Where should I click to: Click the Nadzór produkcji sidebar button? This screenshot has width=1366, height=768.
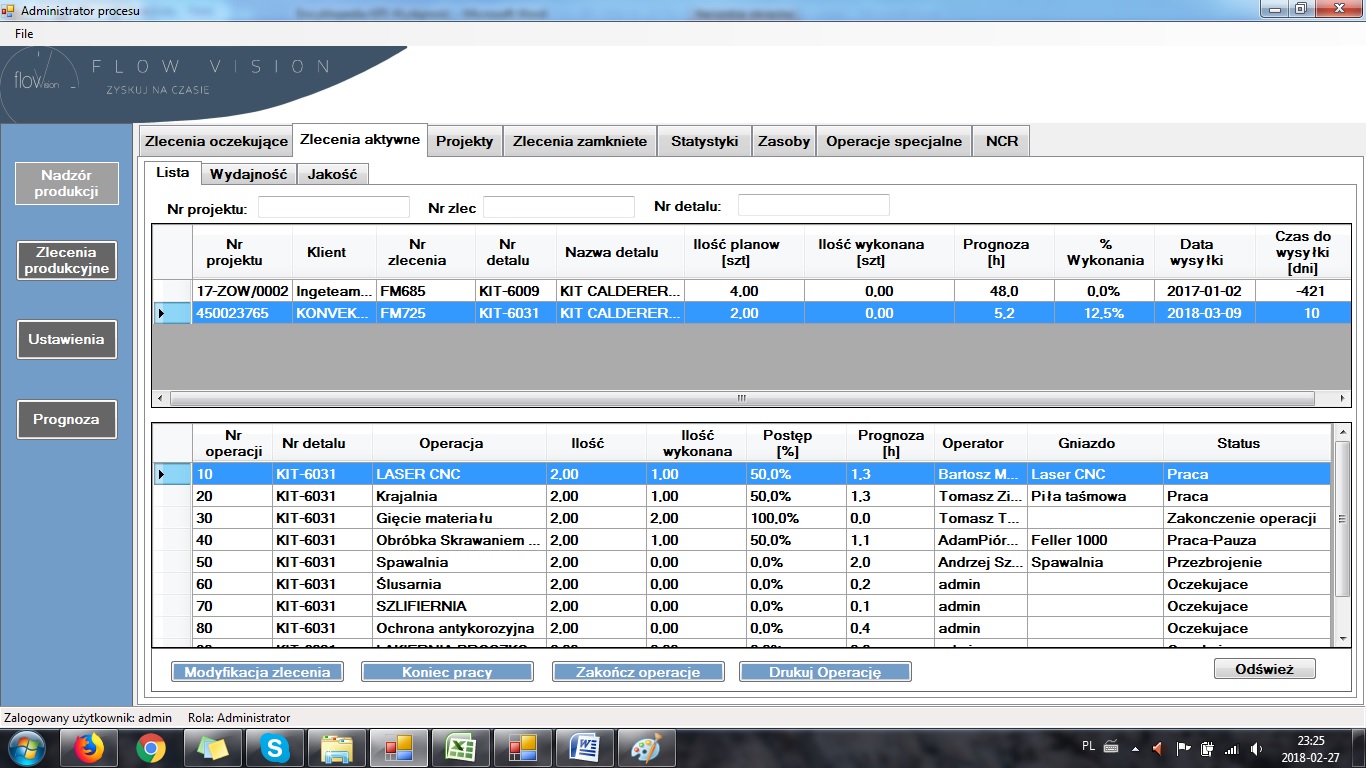click(66, 183)
